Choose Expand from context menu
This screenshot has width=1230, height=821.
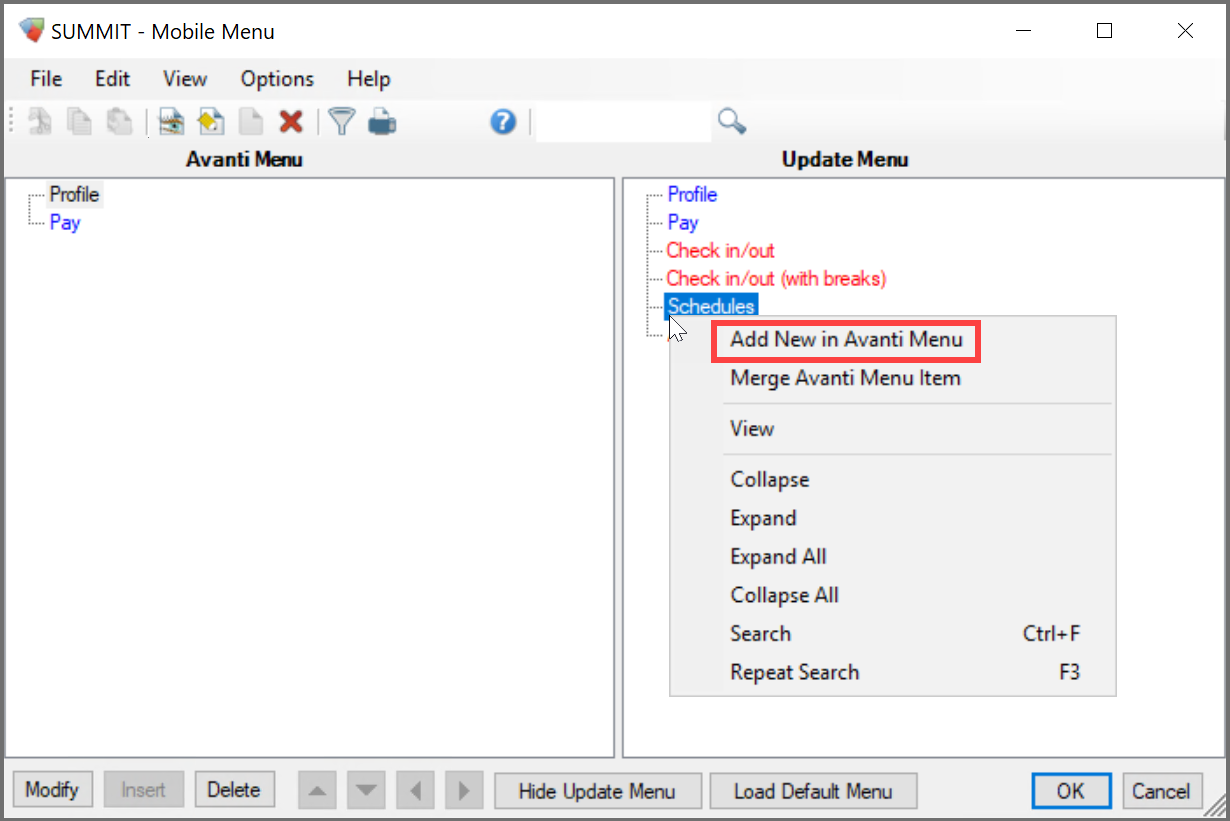coord(763,518)
